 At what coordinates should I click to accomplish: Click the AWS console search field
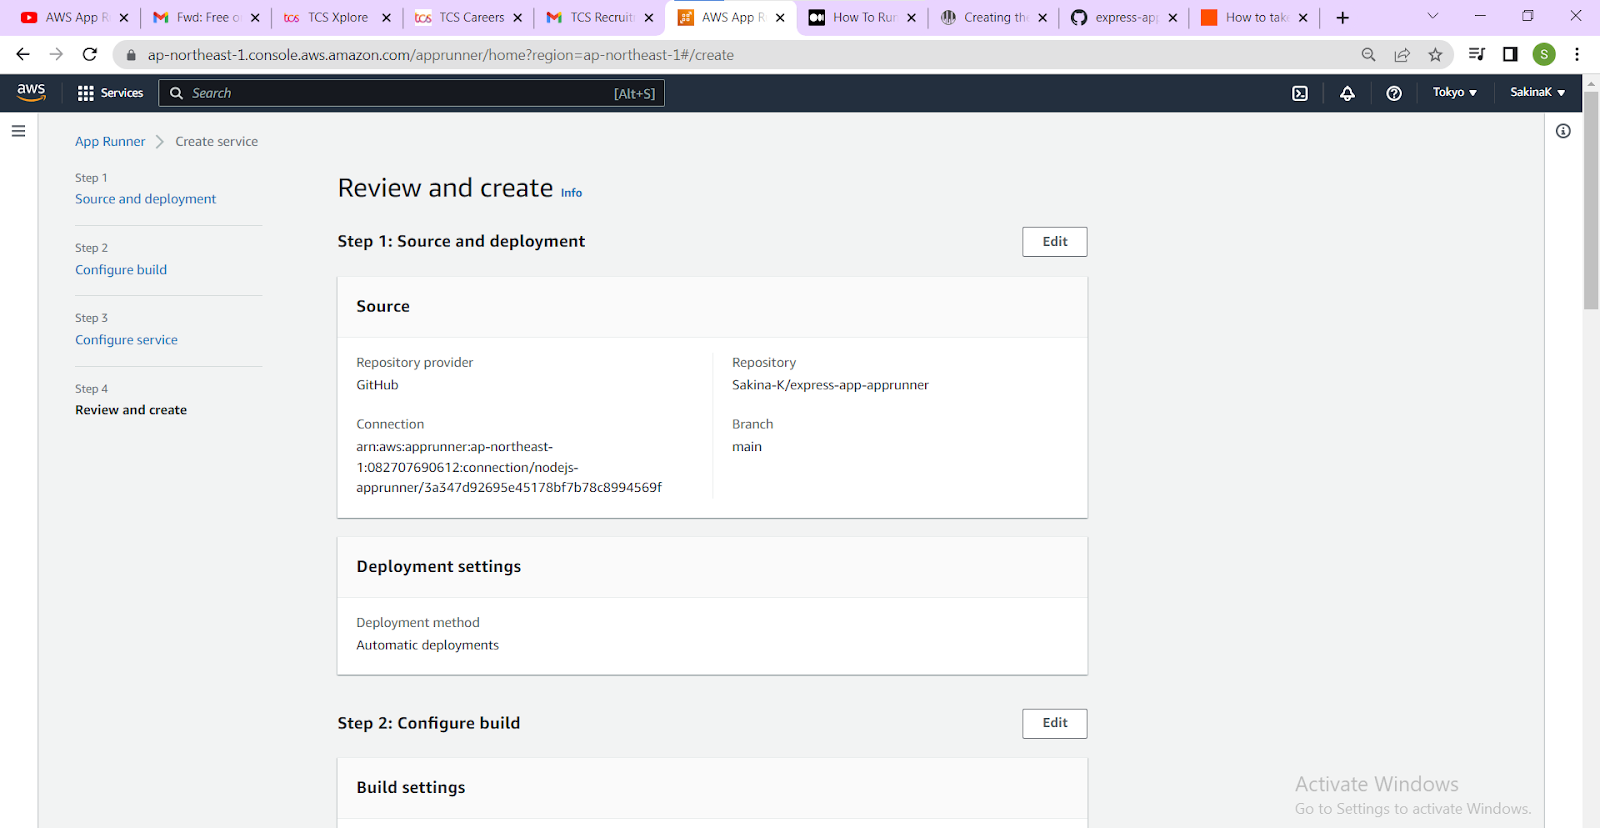(x=411, y=93)
